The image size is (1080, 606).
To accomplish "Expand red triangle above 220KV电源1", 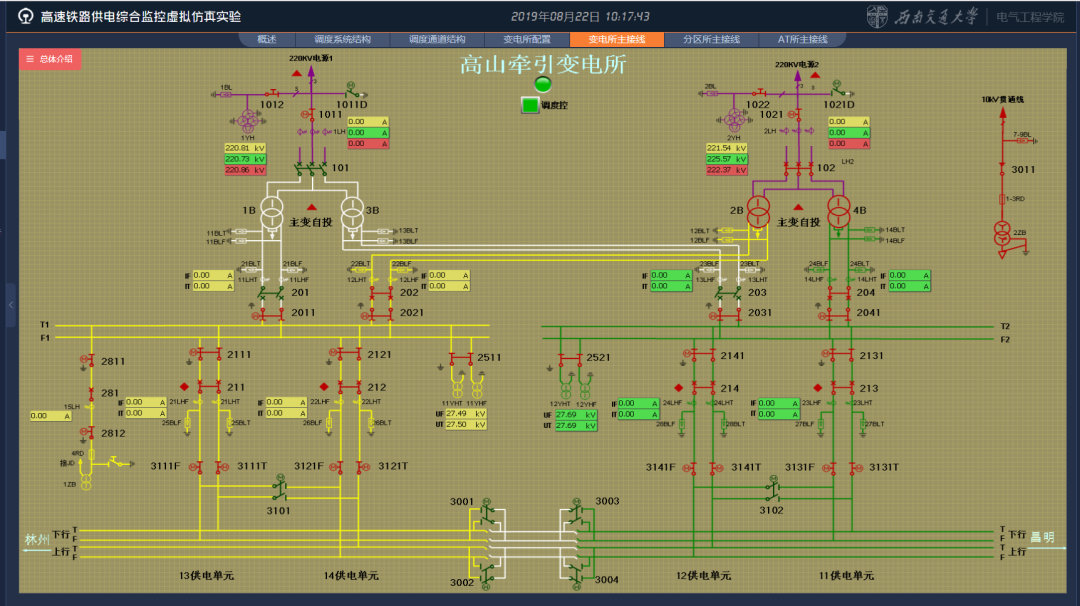I will coord(296,74).
